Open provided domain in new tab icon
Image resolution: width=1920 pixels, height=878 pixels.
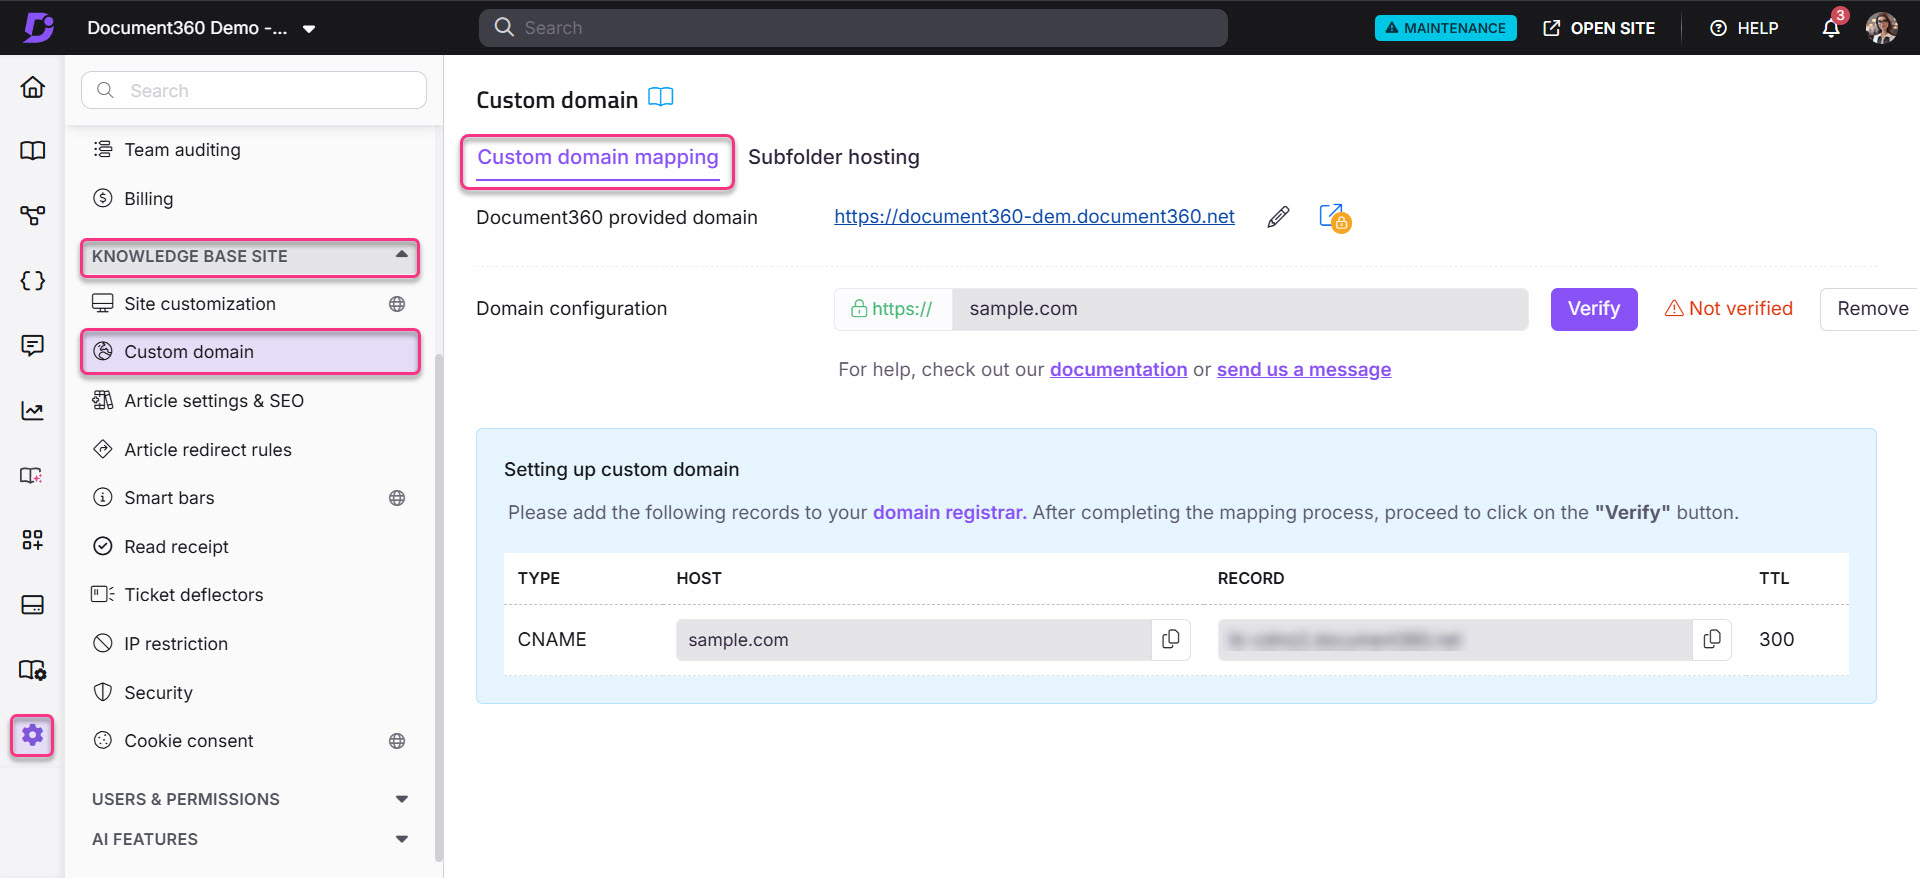(1335, 218)
